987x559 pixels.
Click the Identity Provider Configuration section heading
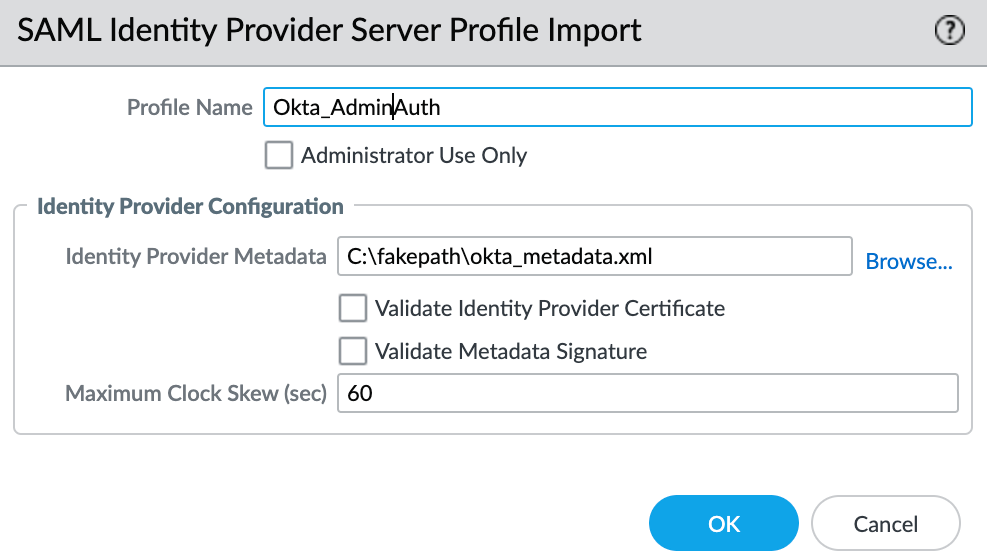point(190,206)
